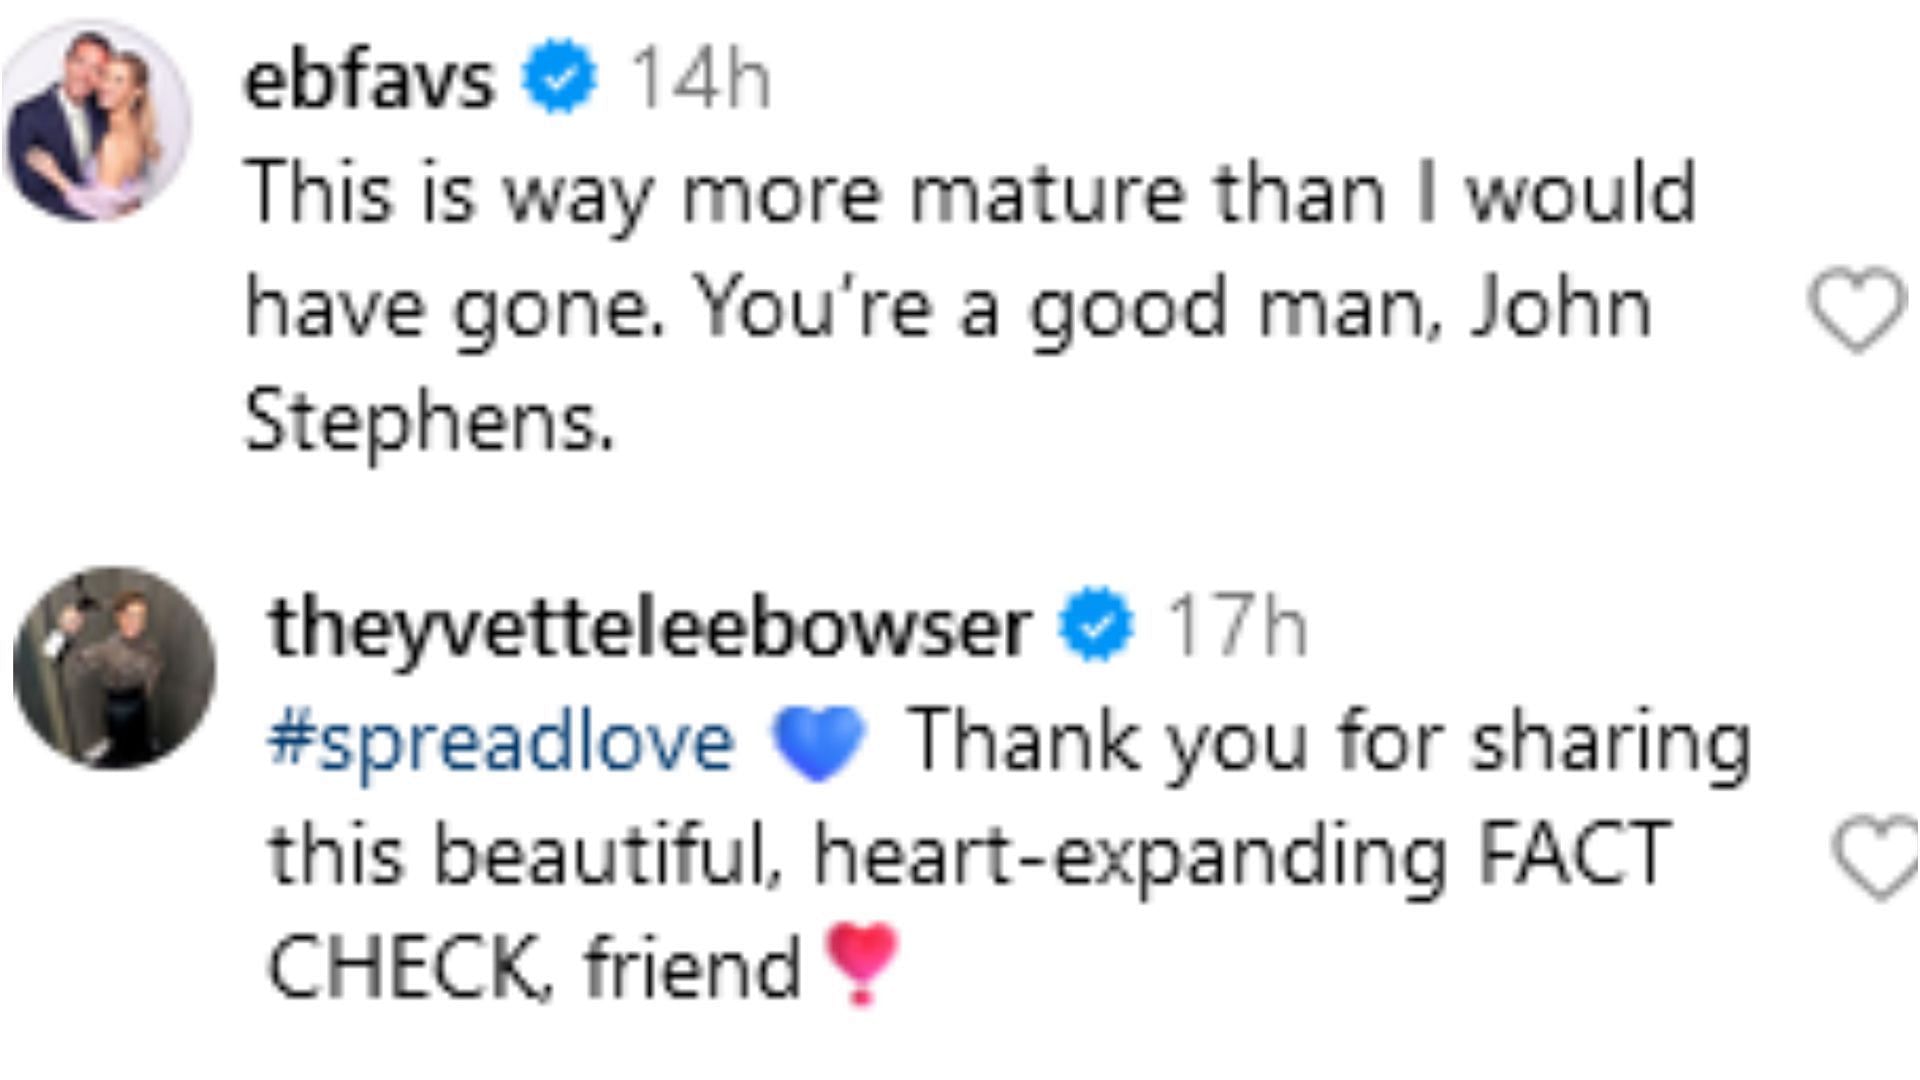Open the #spreadlove hashtag
Screen dimensions: 1920x1080
coord(502,742)
